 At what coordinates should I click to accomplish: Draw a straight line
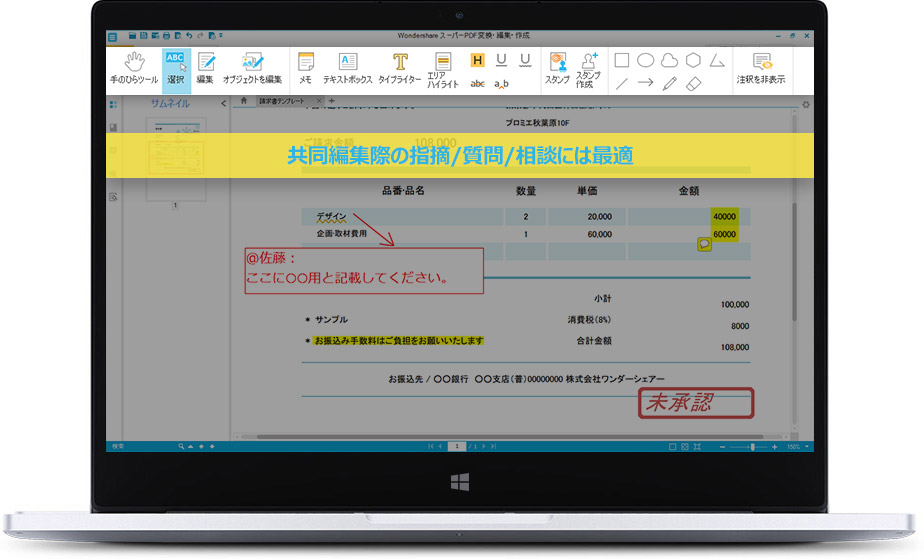pos(622,84)
